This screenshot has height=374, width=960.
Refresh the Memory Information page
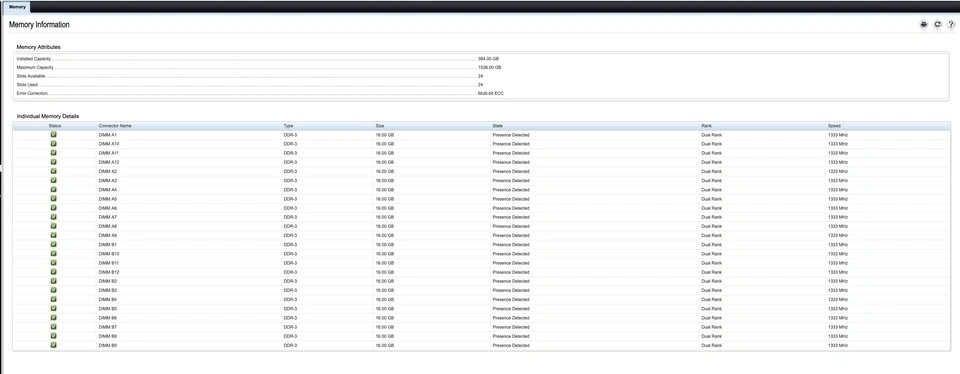937,24
